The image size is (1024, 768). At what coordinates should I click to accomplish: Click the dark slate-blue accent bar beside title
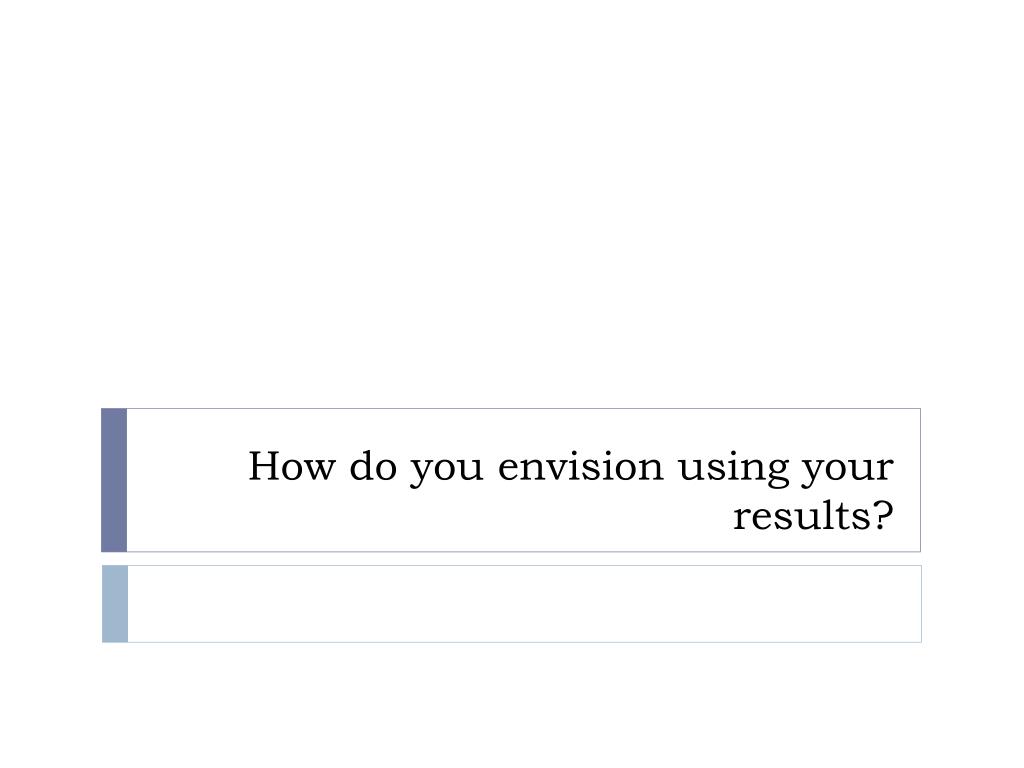coord(114,480)
